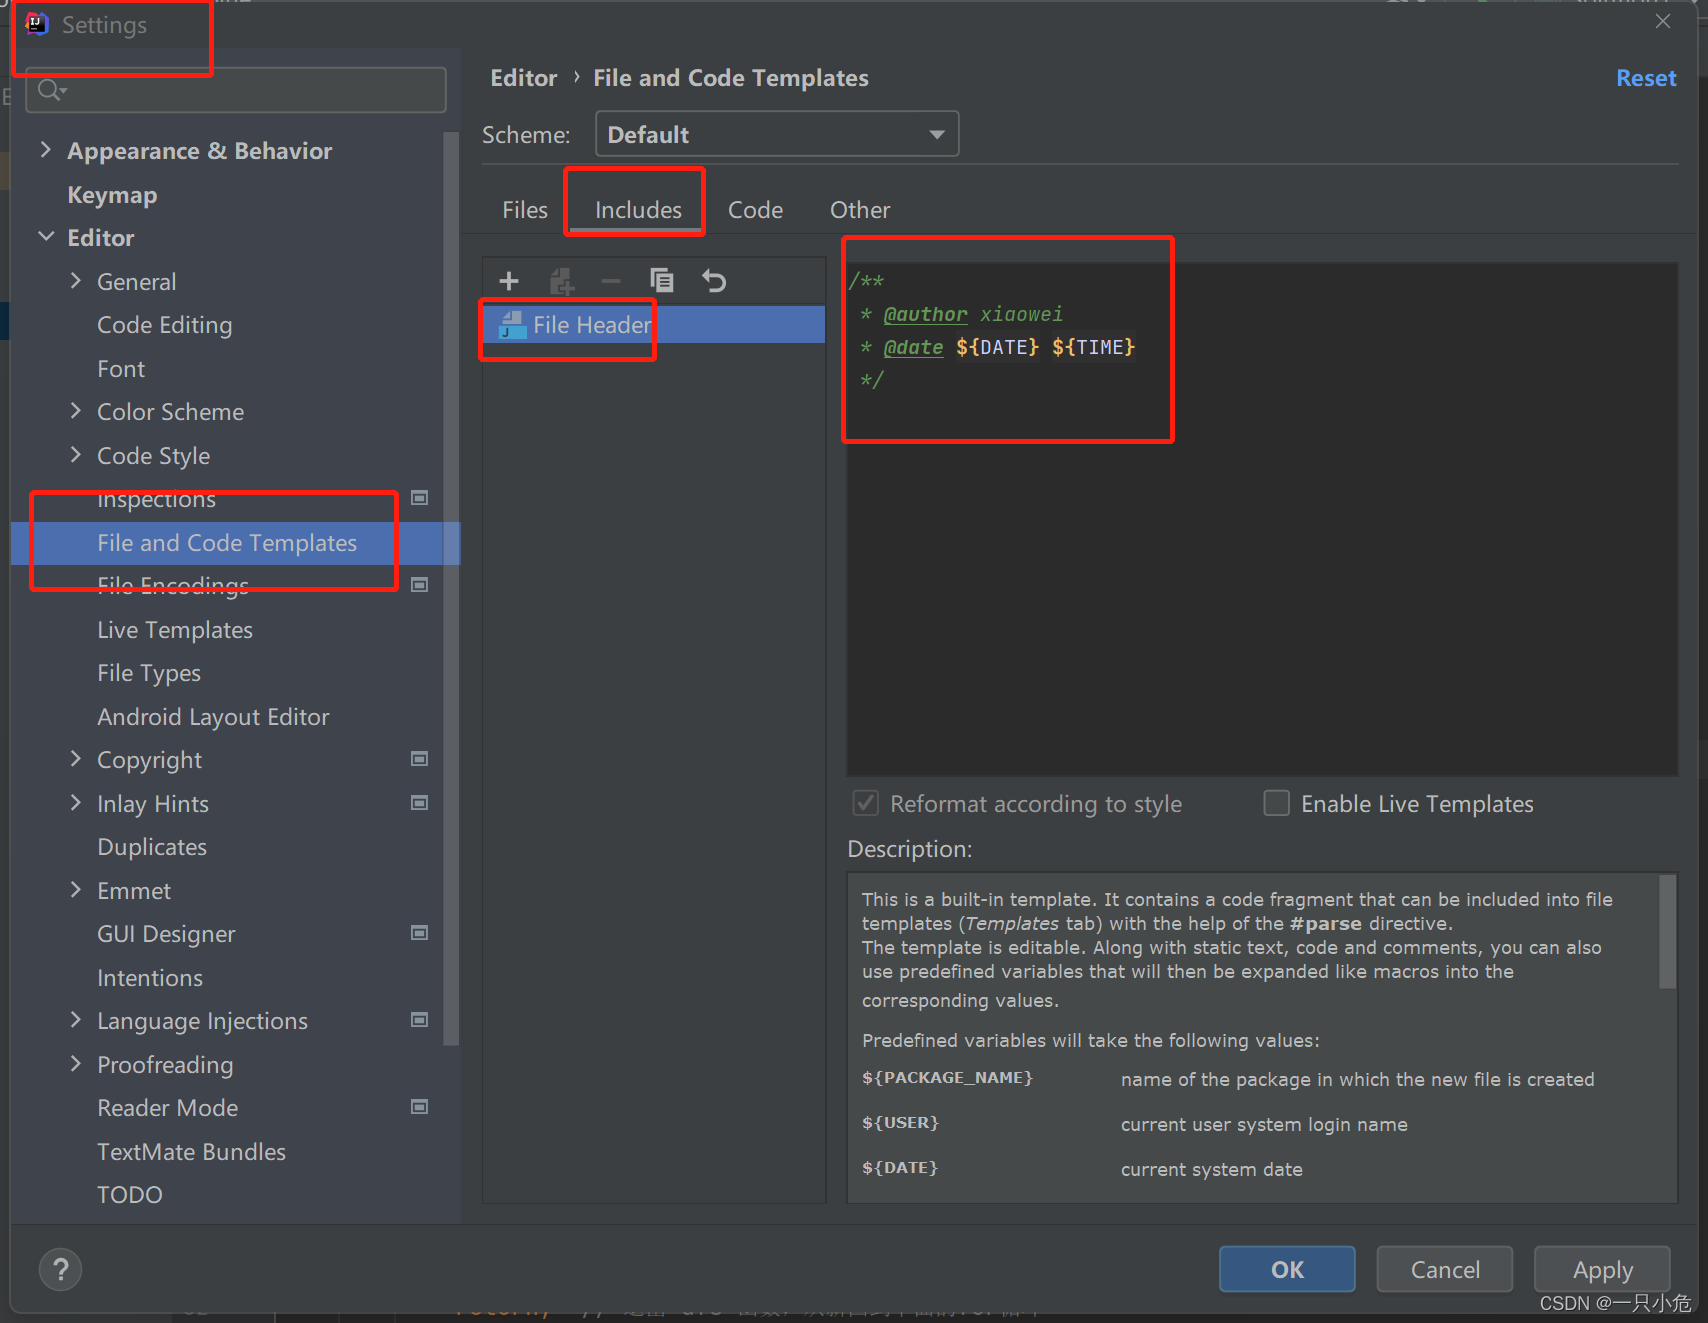Click the OK button
1708x1323 pixels.
click(x=1287, y=1269)
